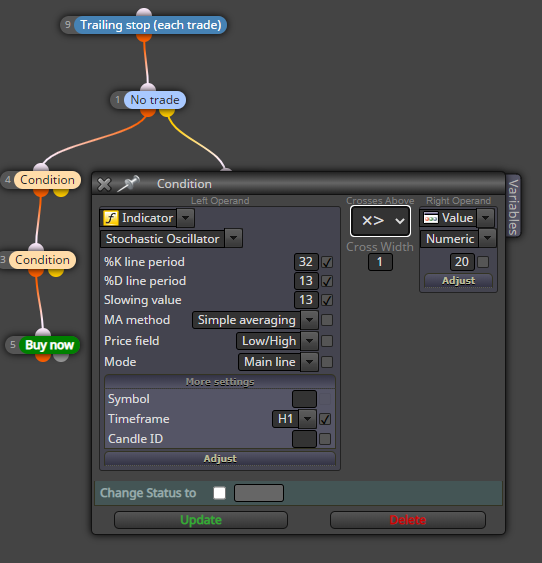Click the gray output connector of Buy now
Viewport: 542px width, 563px height.
click(x=61, y=358)
